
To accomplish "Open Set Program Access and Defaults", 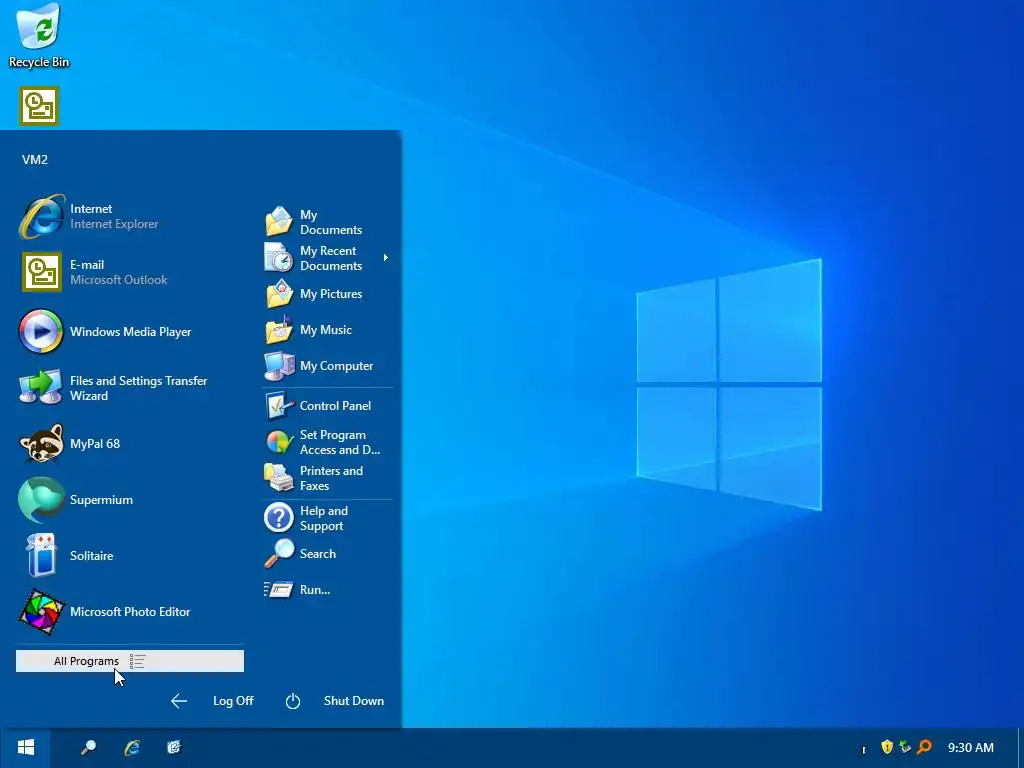I will point(328,442).
